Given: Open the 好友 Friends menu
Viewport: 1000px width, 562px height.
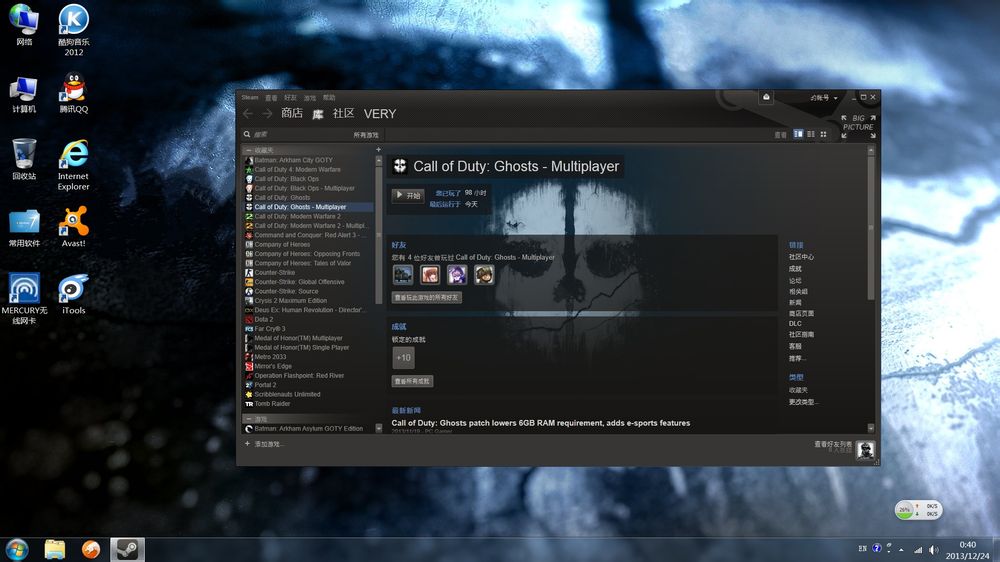Looking at the screenshot, I should [290, 98].
